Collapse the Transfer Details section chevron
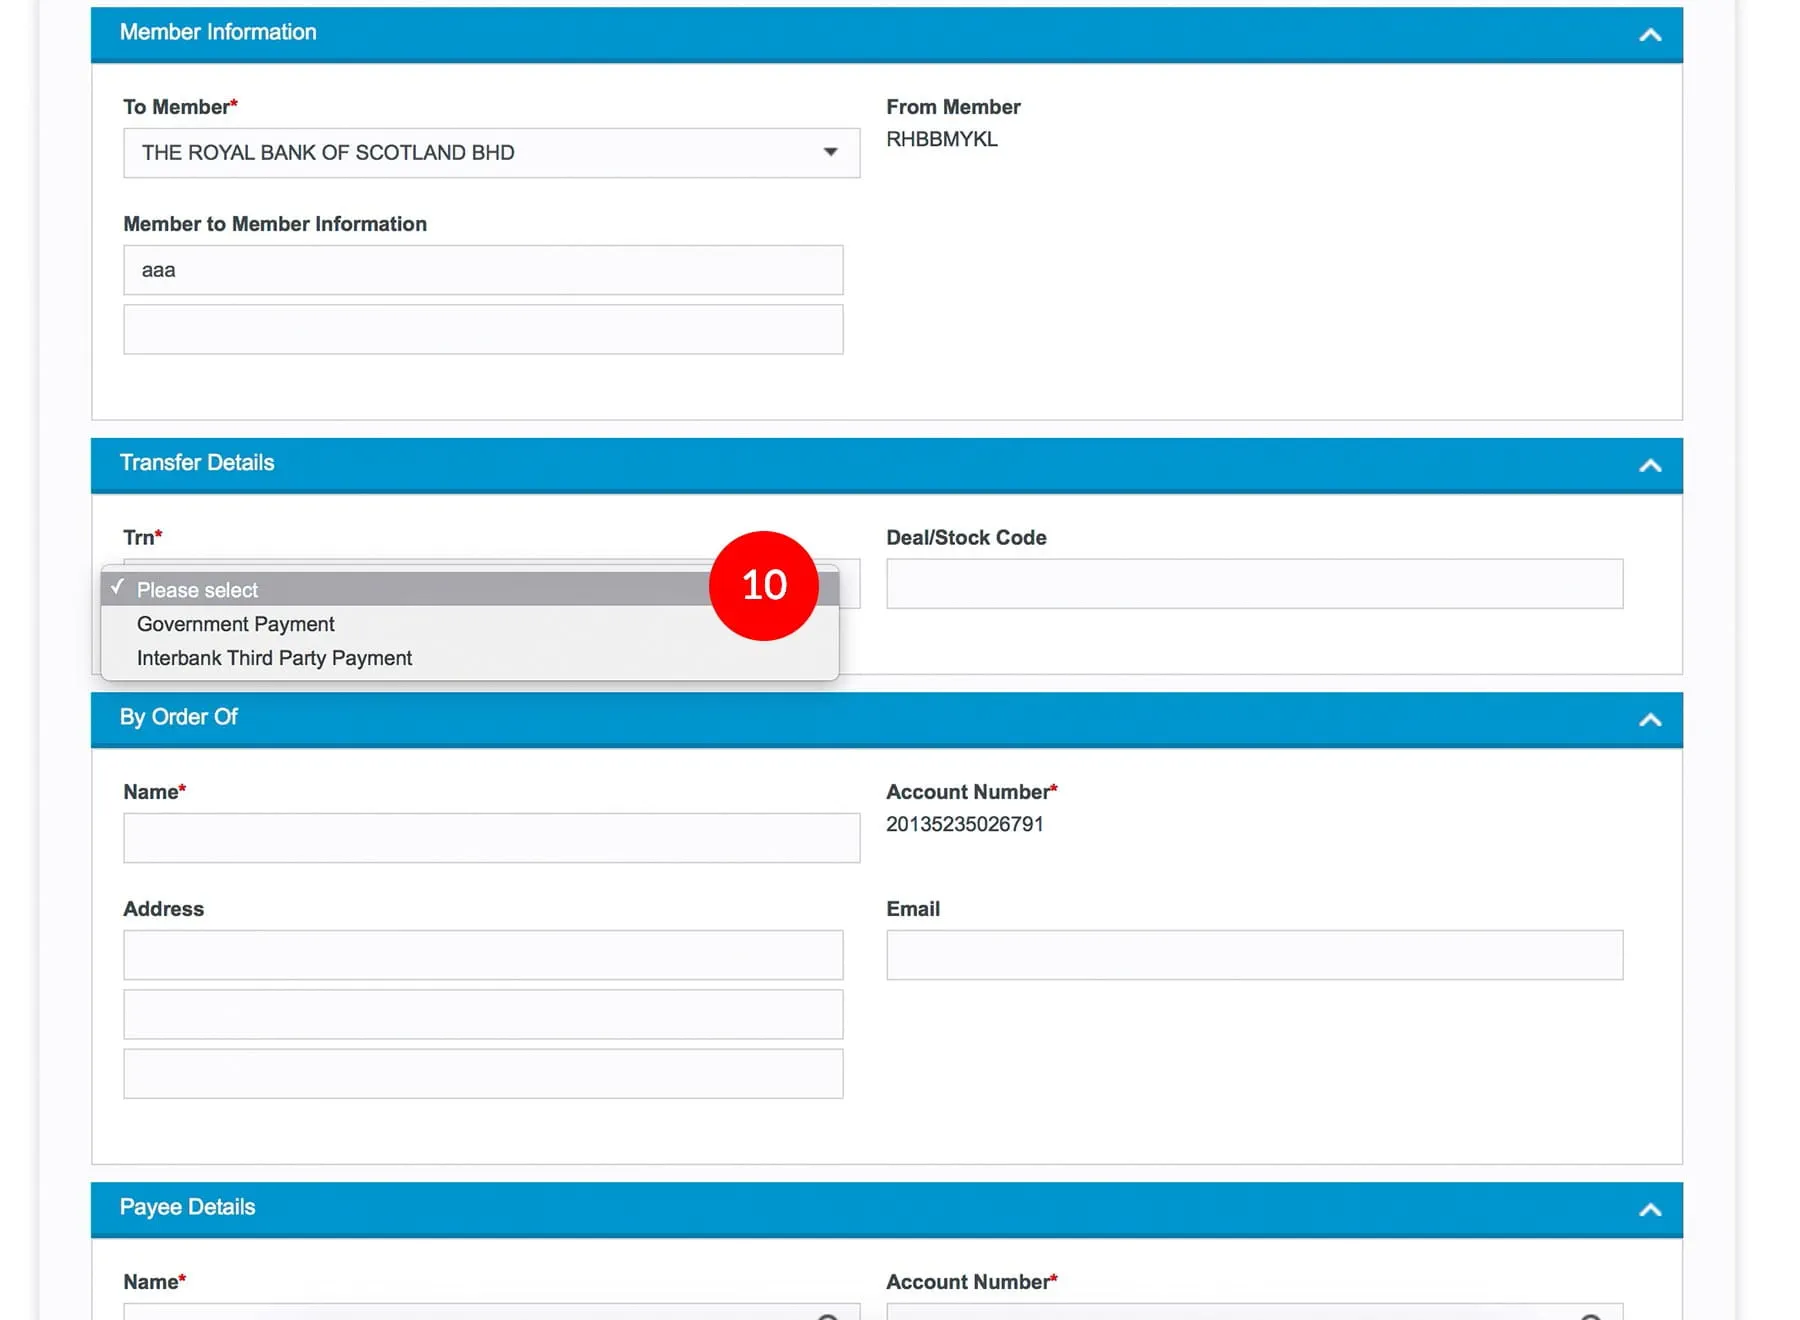Image resolution: width=1800 pixels, height=1320 pixels. coord(1649,465)
